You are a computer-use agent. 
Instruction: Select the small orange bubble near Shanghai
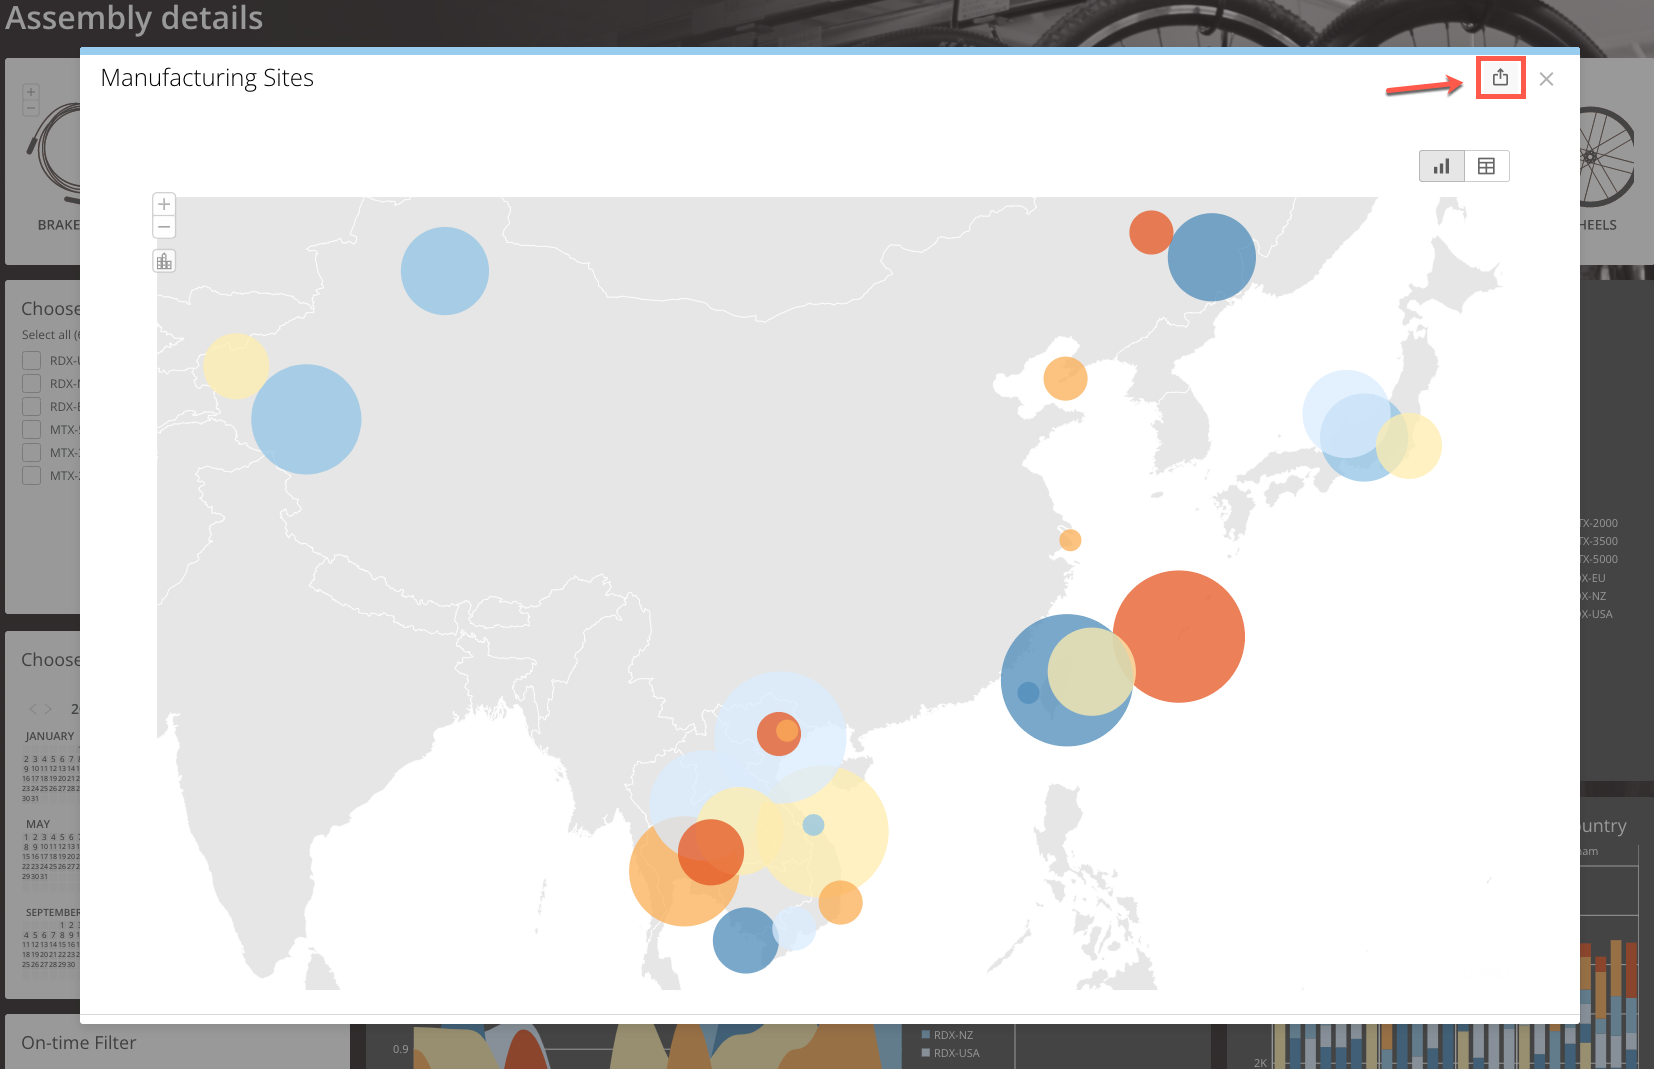(x=1070, y=540)
